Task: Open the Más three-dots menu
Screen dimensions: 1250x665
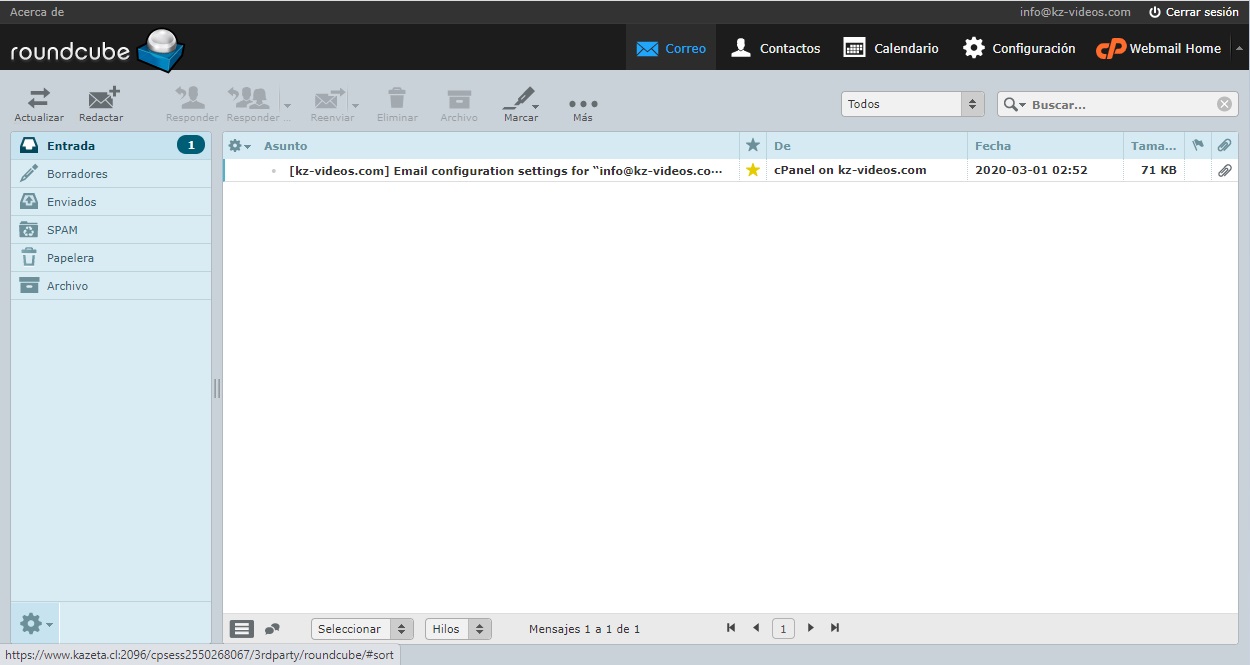Action: pyautogui.click(x=582, y=105)
